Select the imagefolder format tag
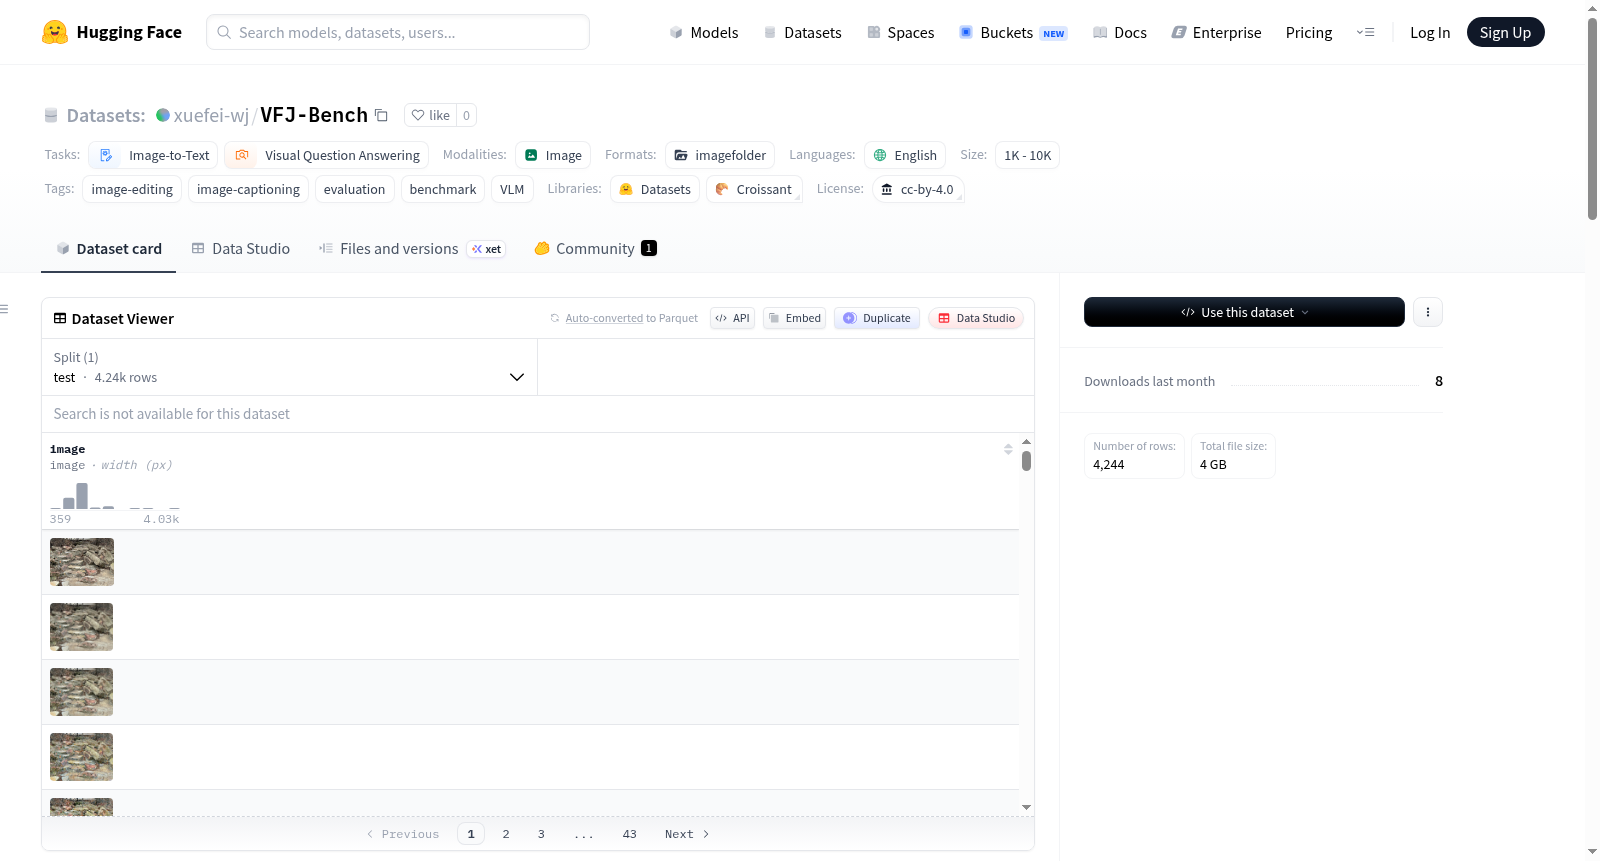This screenshot has height=861, width=1600. pyautogui.click(x=720, y=155)
